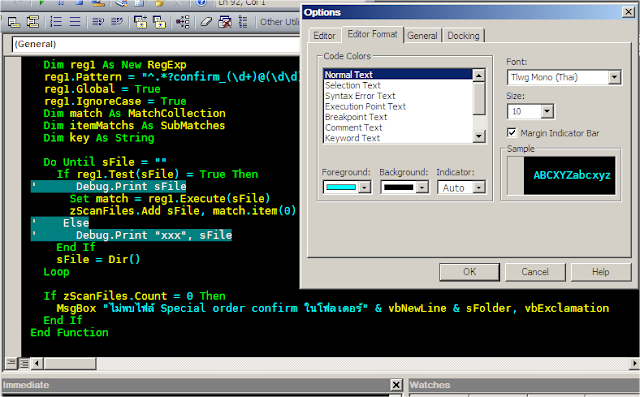
Task: Click the second private clipboard paste icon
Action: click(x=159, y=22)
